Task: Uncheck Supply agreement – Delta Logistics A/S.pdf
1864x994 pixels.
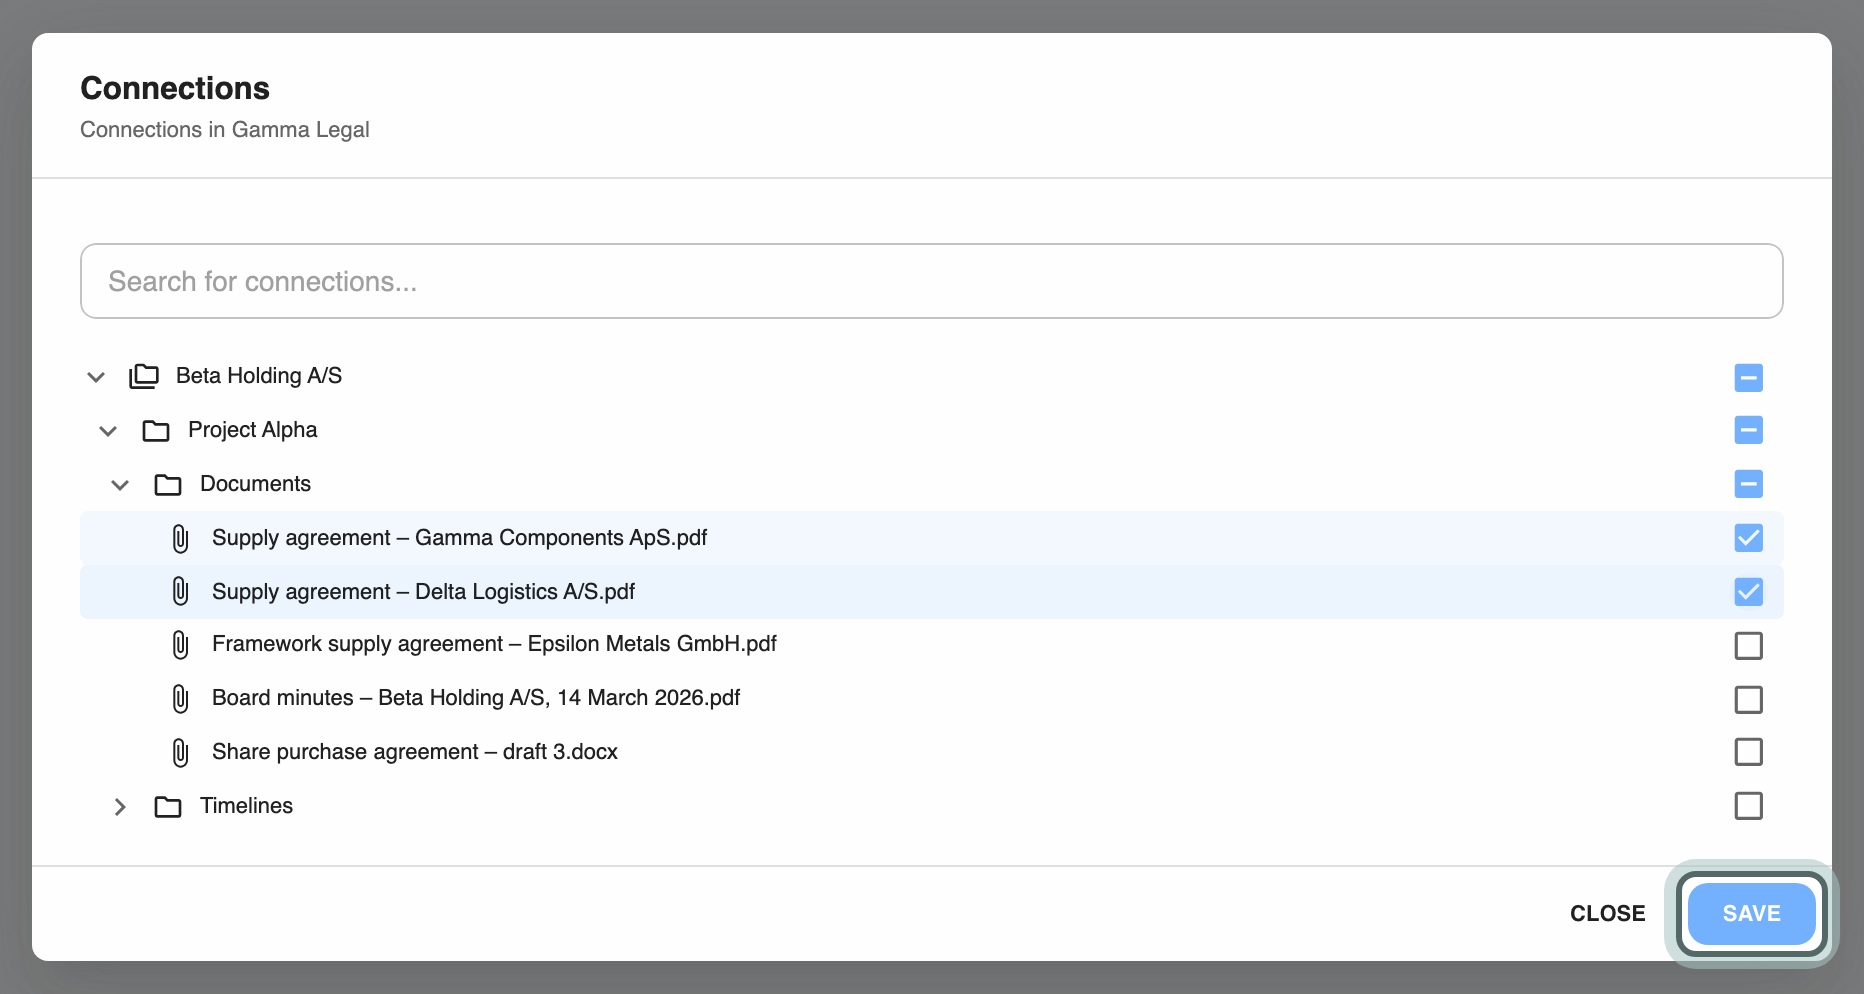Action: pyautogui.click(x=1749, y=592)
